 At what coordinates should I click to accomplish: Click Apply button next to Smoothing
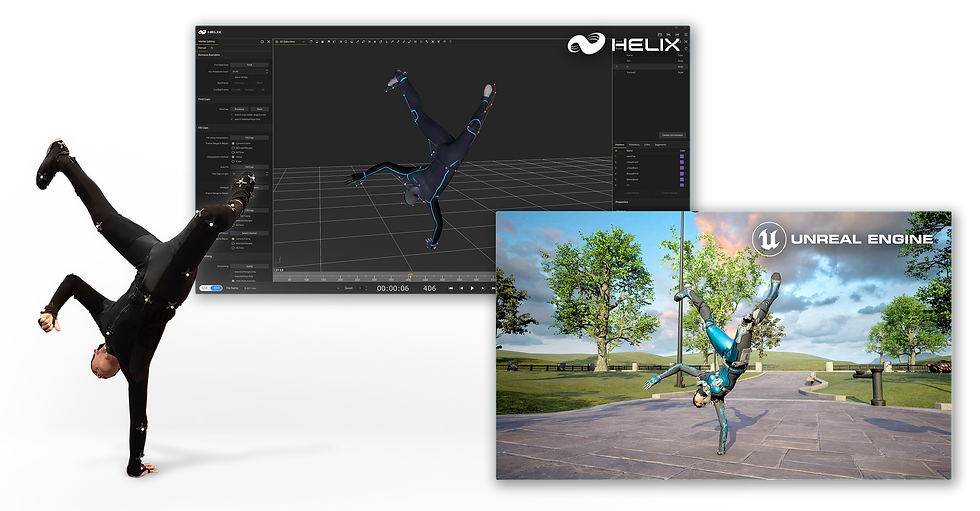249,266
